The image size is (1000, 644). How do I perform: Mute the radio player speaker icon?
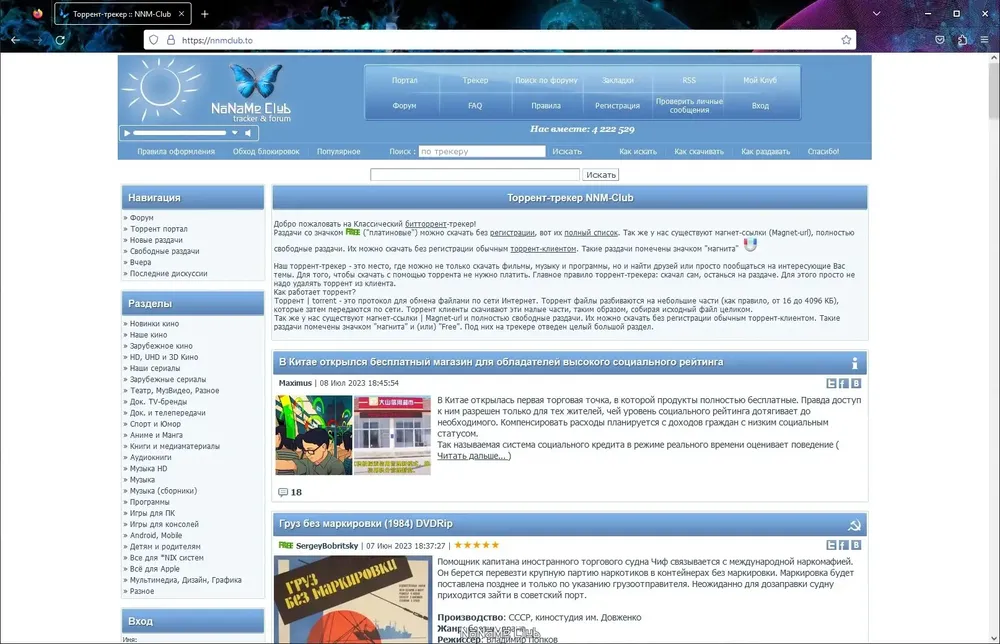[247, 133]
